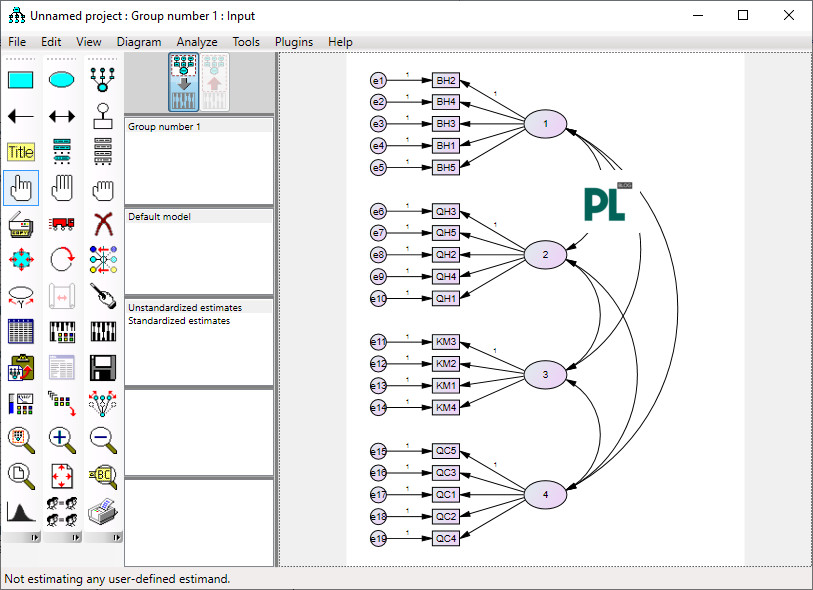Viewport: 813px width, 590px height.
Task: Select the Move objects truck tool
Action: point(61,223)
